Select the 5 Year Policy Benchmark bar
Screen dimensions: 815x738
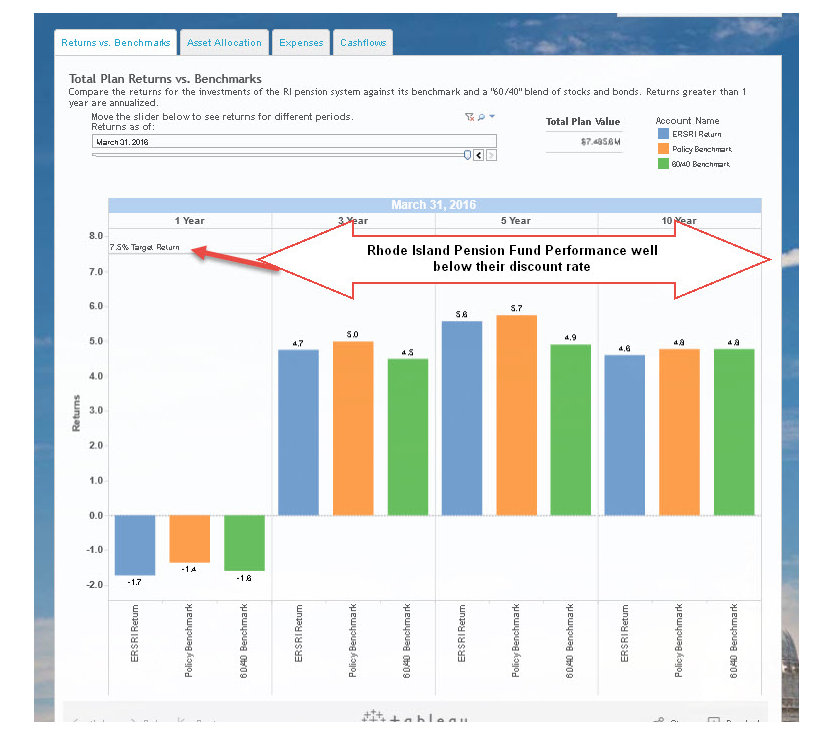[517, 415]
